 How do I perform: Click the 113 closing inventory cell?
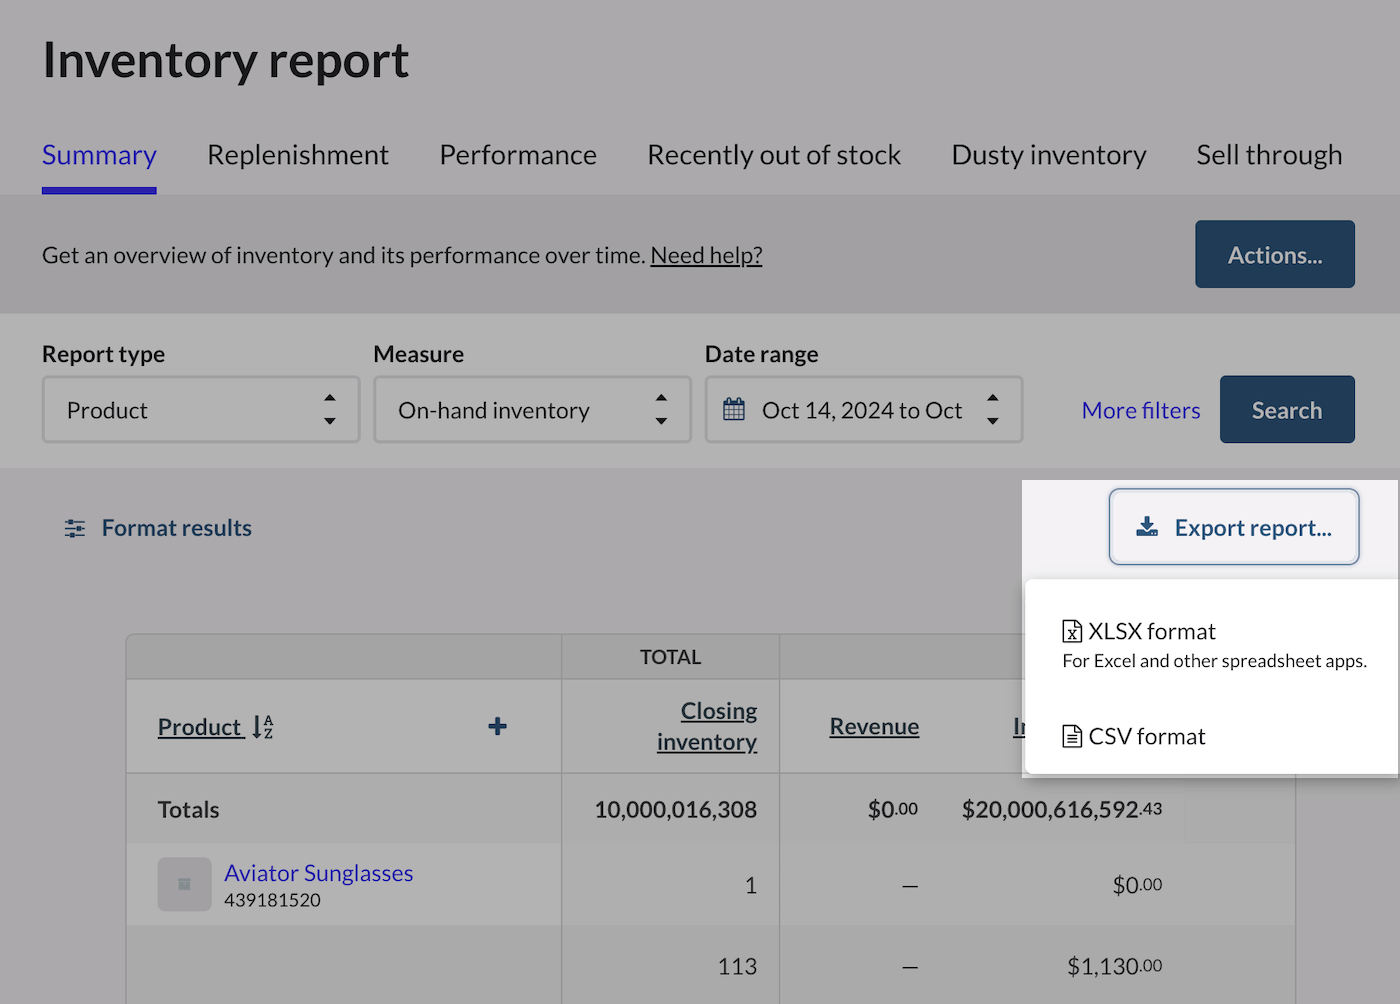[737, 966]
